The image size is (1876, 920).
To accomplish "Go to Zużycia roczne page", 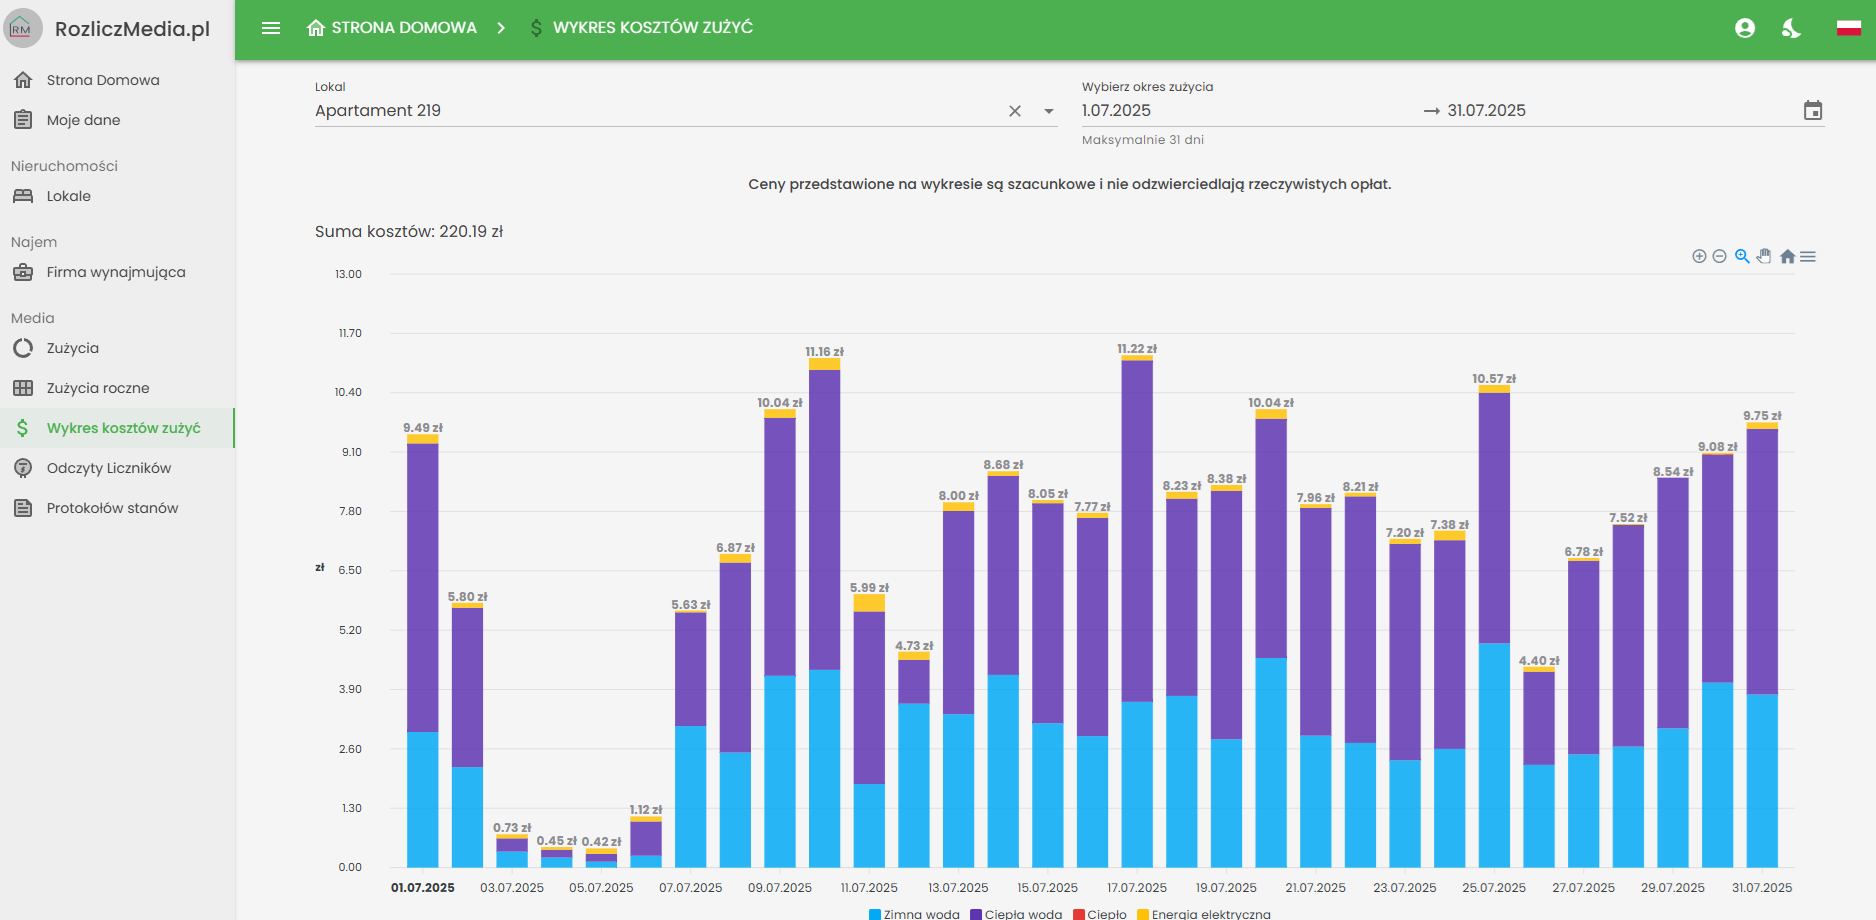I will point(97,388).
